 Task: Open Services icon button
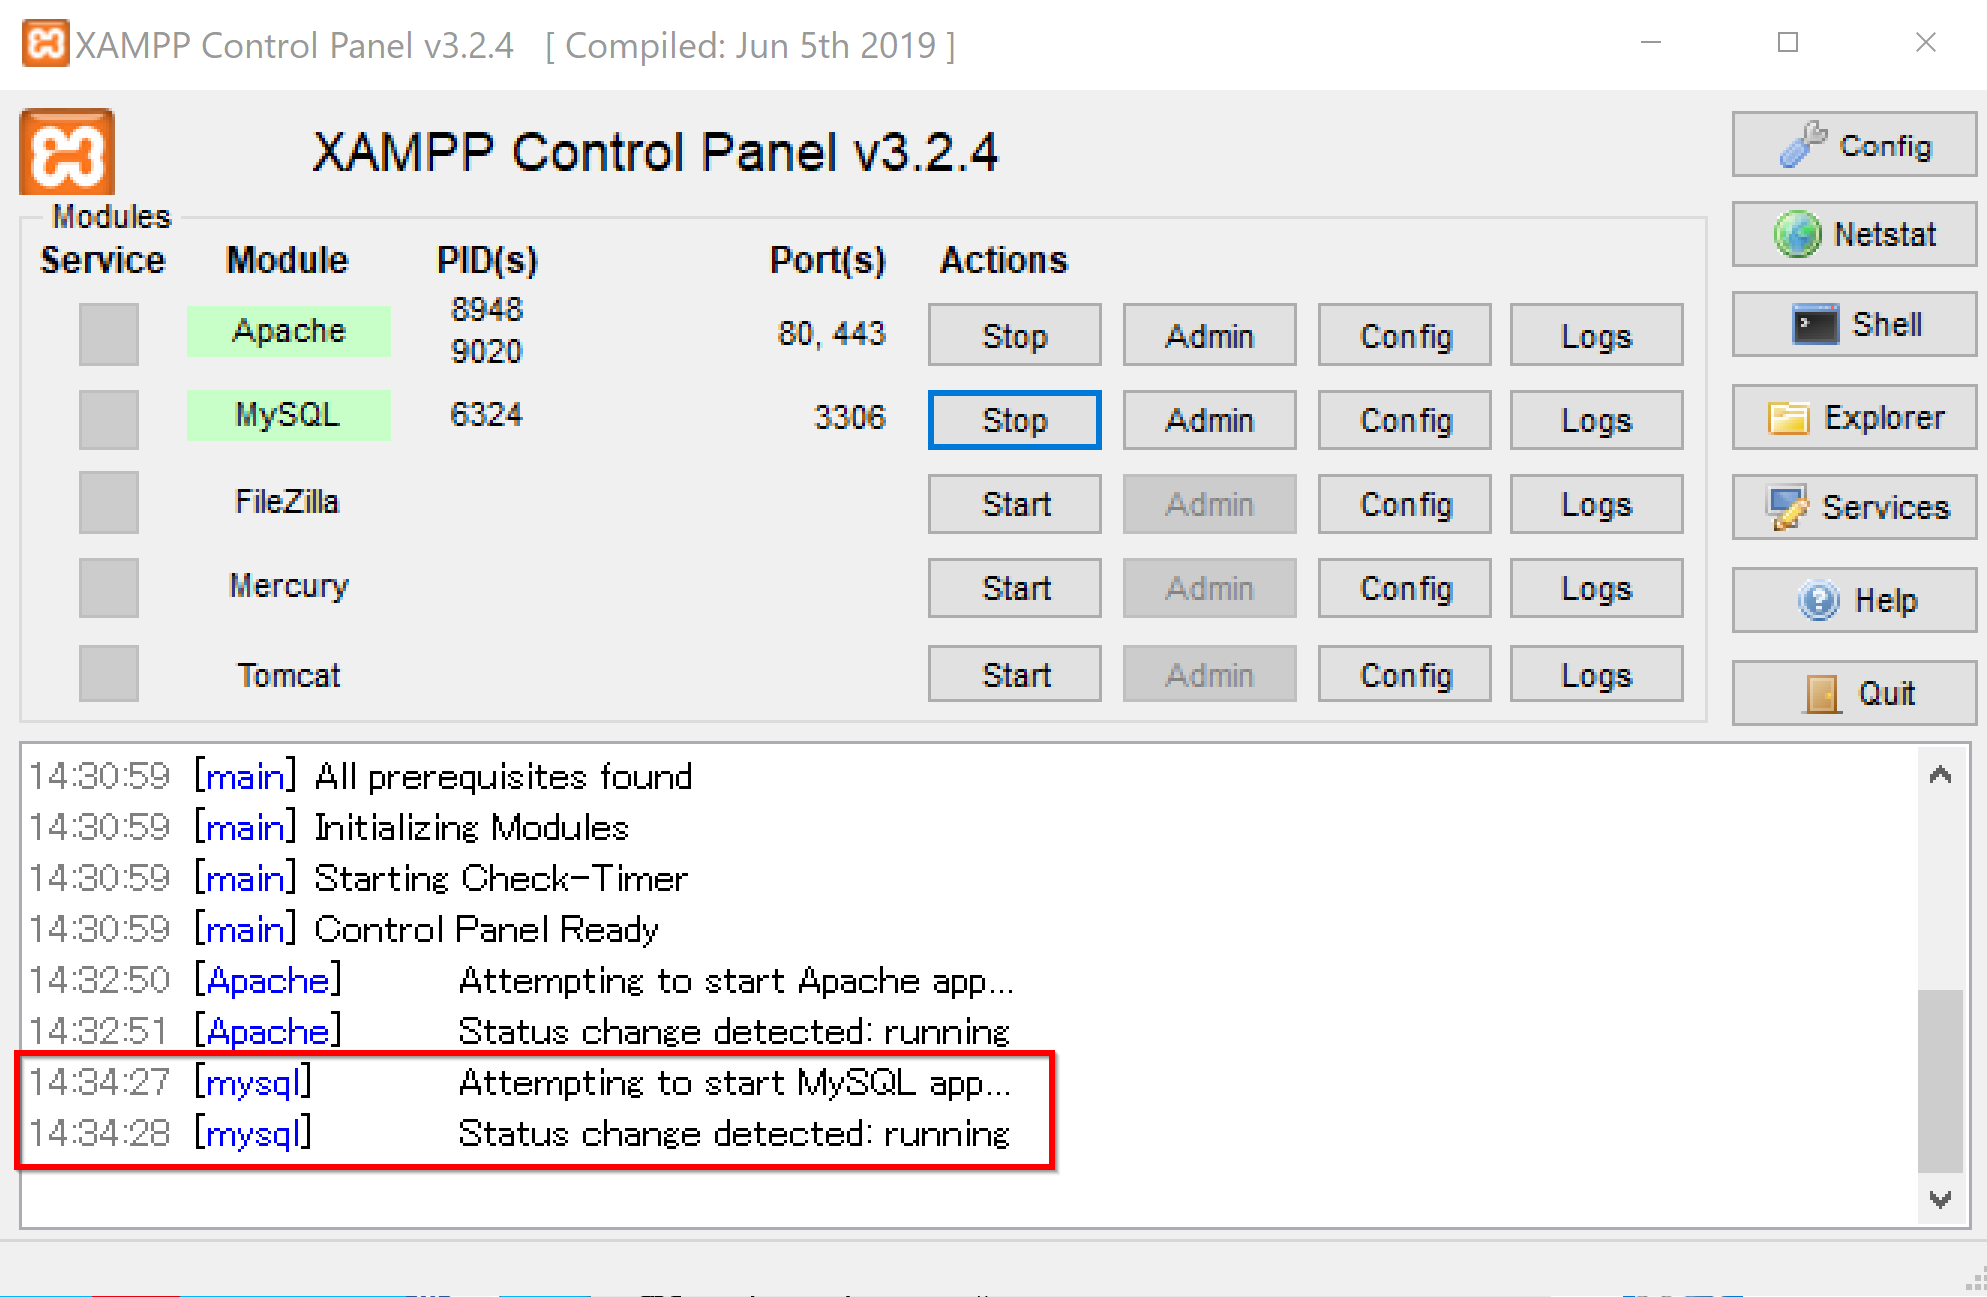(1854, 508)
